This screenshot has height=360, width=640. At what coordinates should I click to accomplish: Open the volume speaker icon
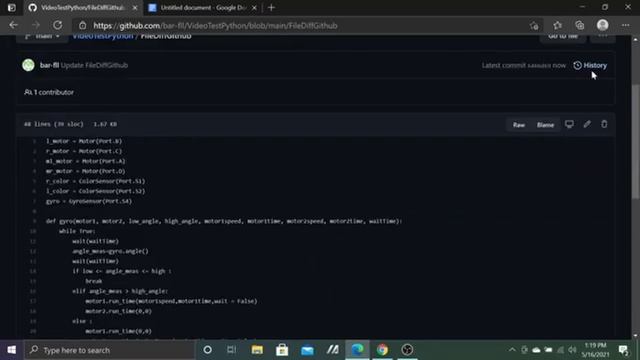pos(572,350)
